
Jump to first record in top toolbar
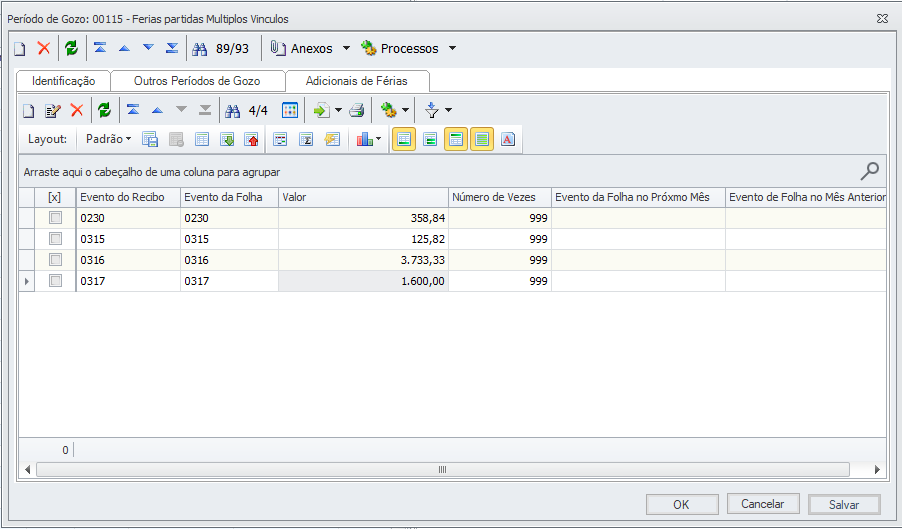point(100,48)
